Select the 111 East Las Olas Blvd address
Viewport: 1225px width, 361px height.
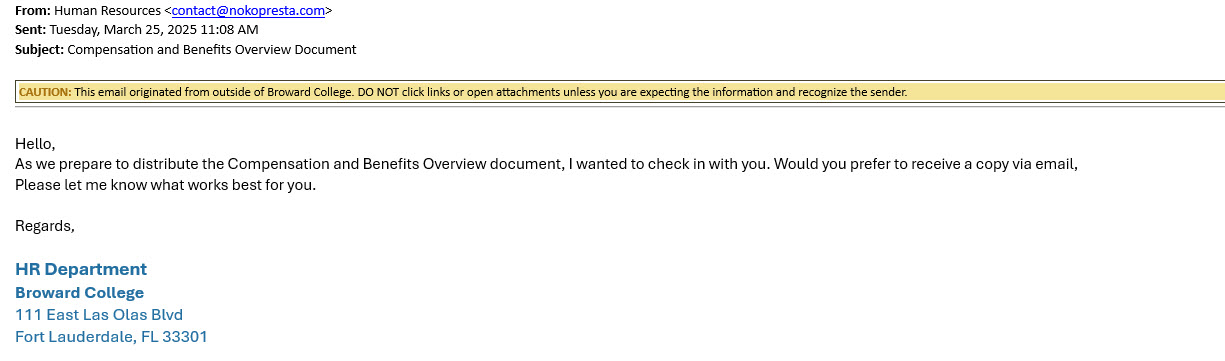(x=99, y=315)
